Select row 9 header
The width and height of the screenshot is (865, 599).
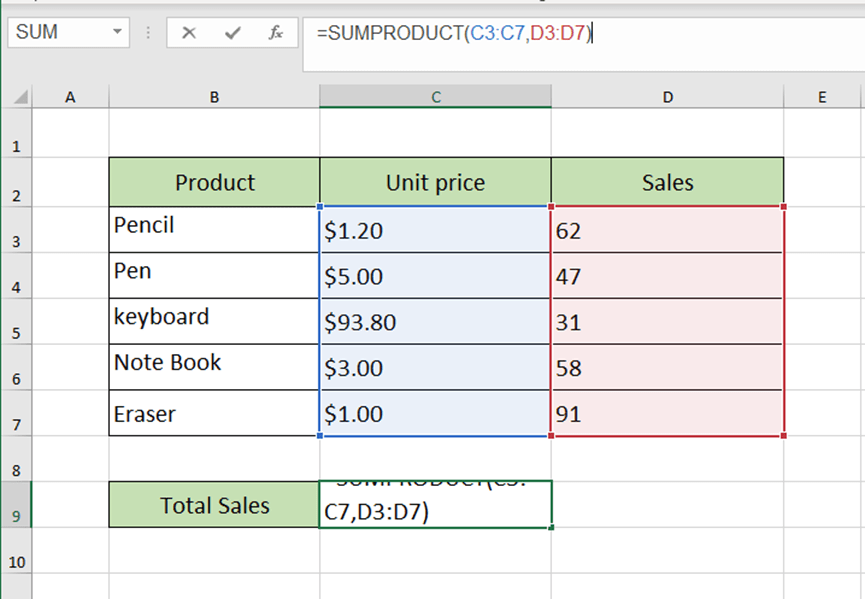click(x=16, y=505)
